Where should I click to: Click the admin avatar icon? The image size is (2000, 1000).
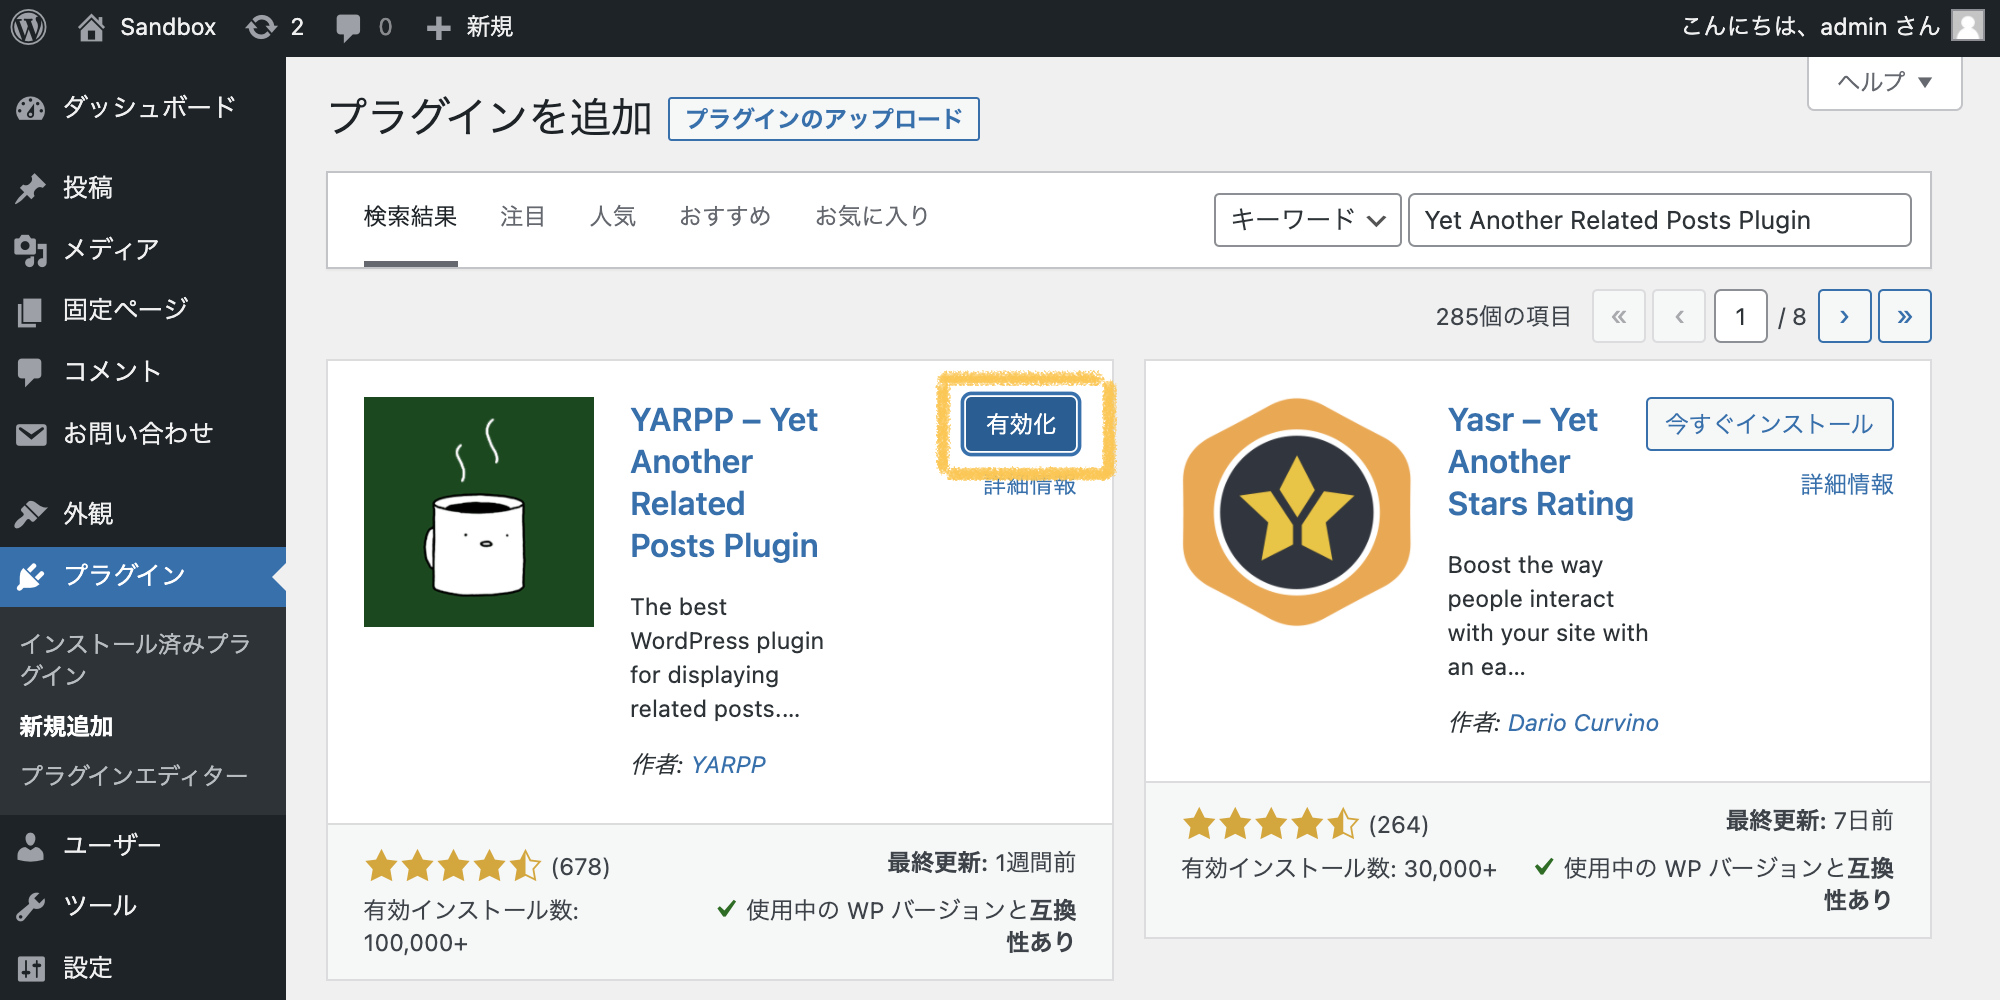(x=1968, y=26)
